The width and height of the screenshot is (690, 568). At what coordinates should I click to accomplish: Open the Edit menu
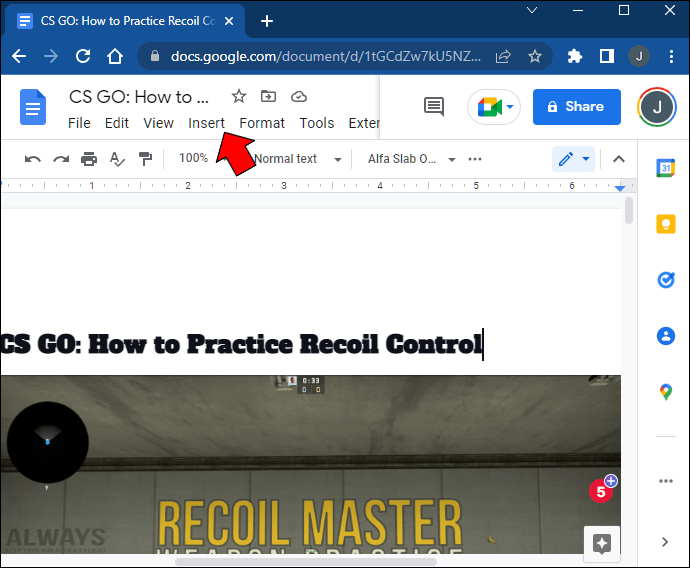pyautogui.click(x=117, y=123)
